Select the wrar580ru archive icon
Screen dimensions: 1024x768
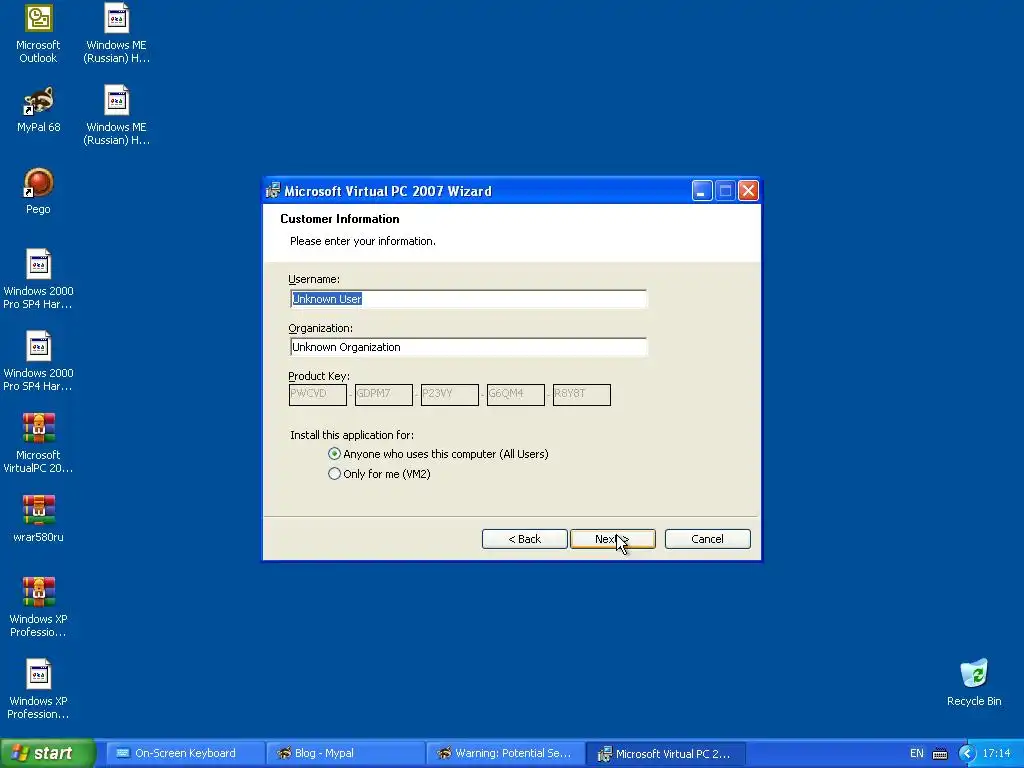(x=38, y=519)
